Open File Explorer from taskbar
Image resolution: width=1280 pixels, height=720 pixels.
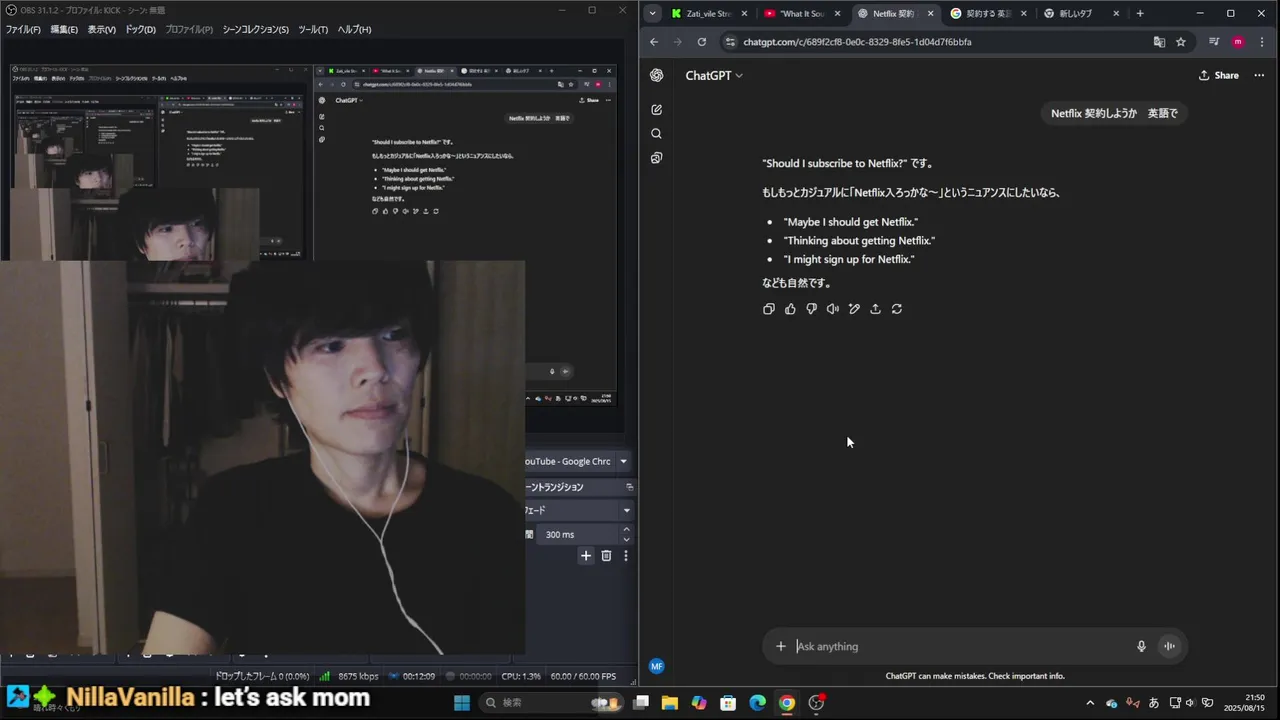pyautogui.click(x=670, y=703)
